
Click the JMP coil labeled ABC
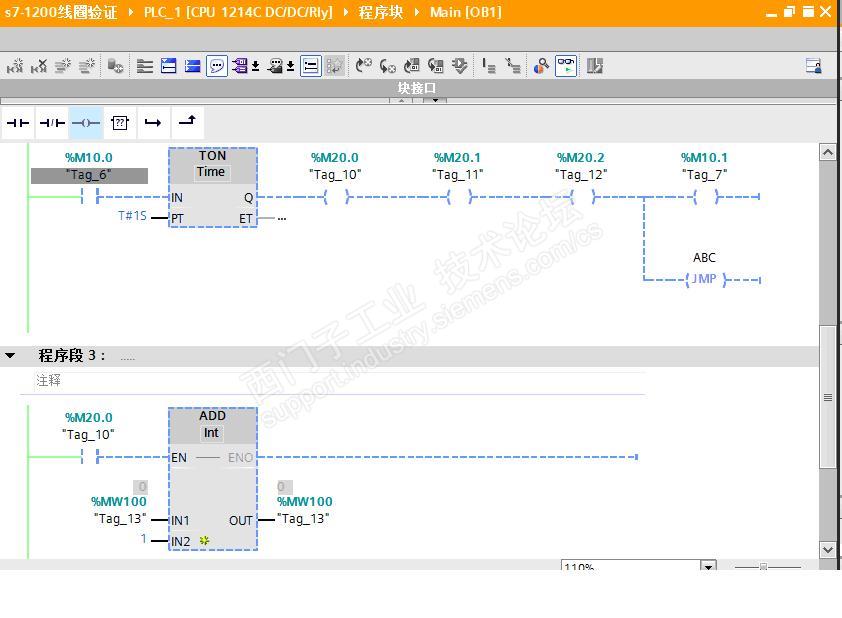pos(704,279)
